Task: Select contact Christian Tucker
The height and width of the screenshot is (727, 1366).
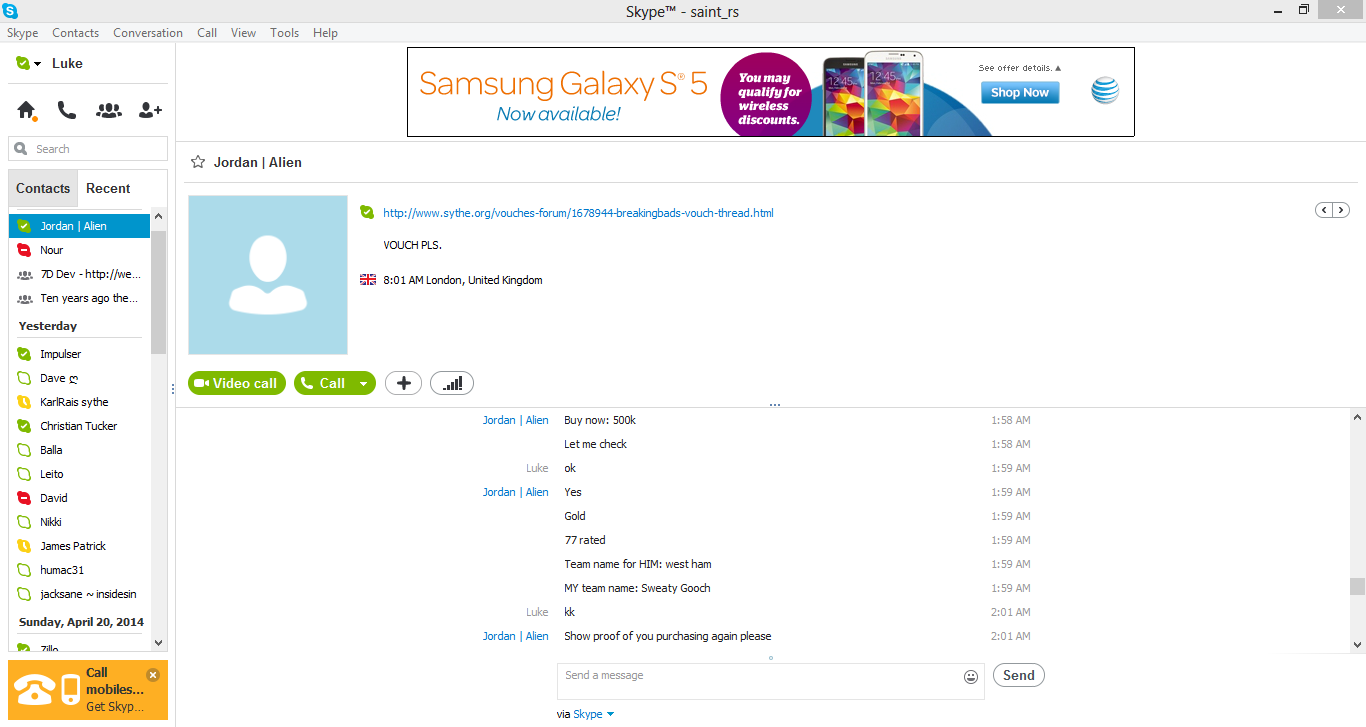Action: click(79, 426)
